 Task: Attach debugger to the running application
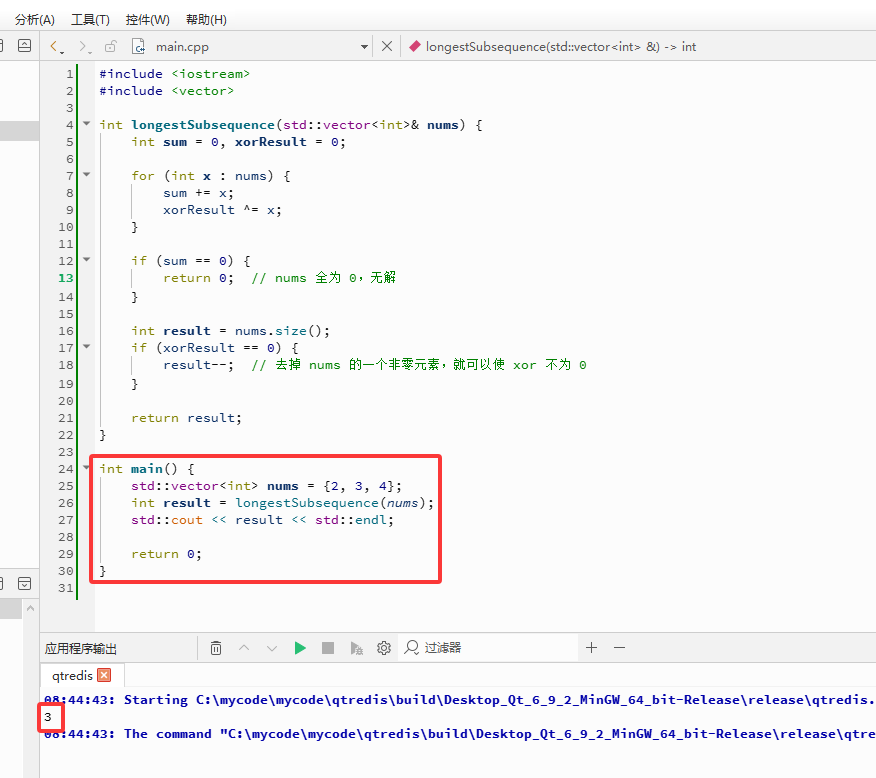tap(356, 648)
